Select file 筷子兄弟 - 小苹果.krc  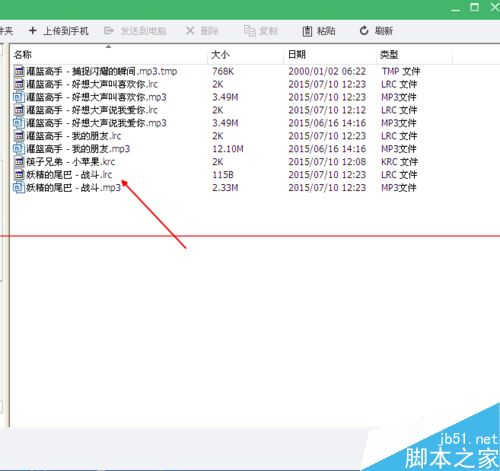[71, 162]
